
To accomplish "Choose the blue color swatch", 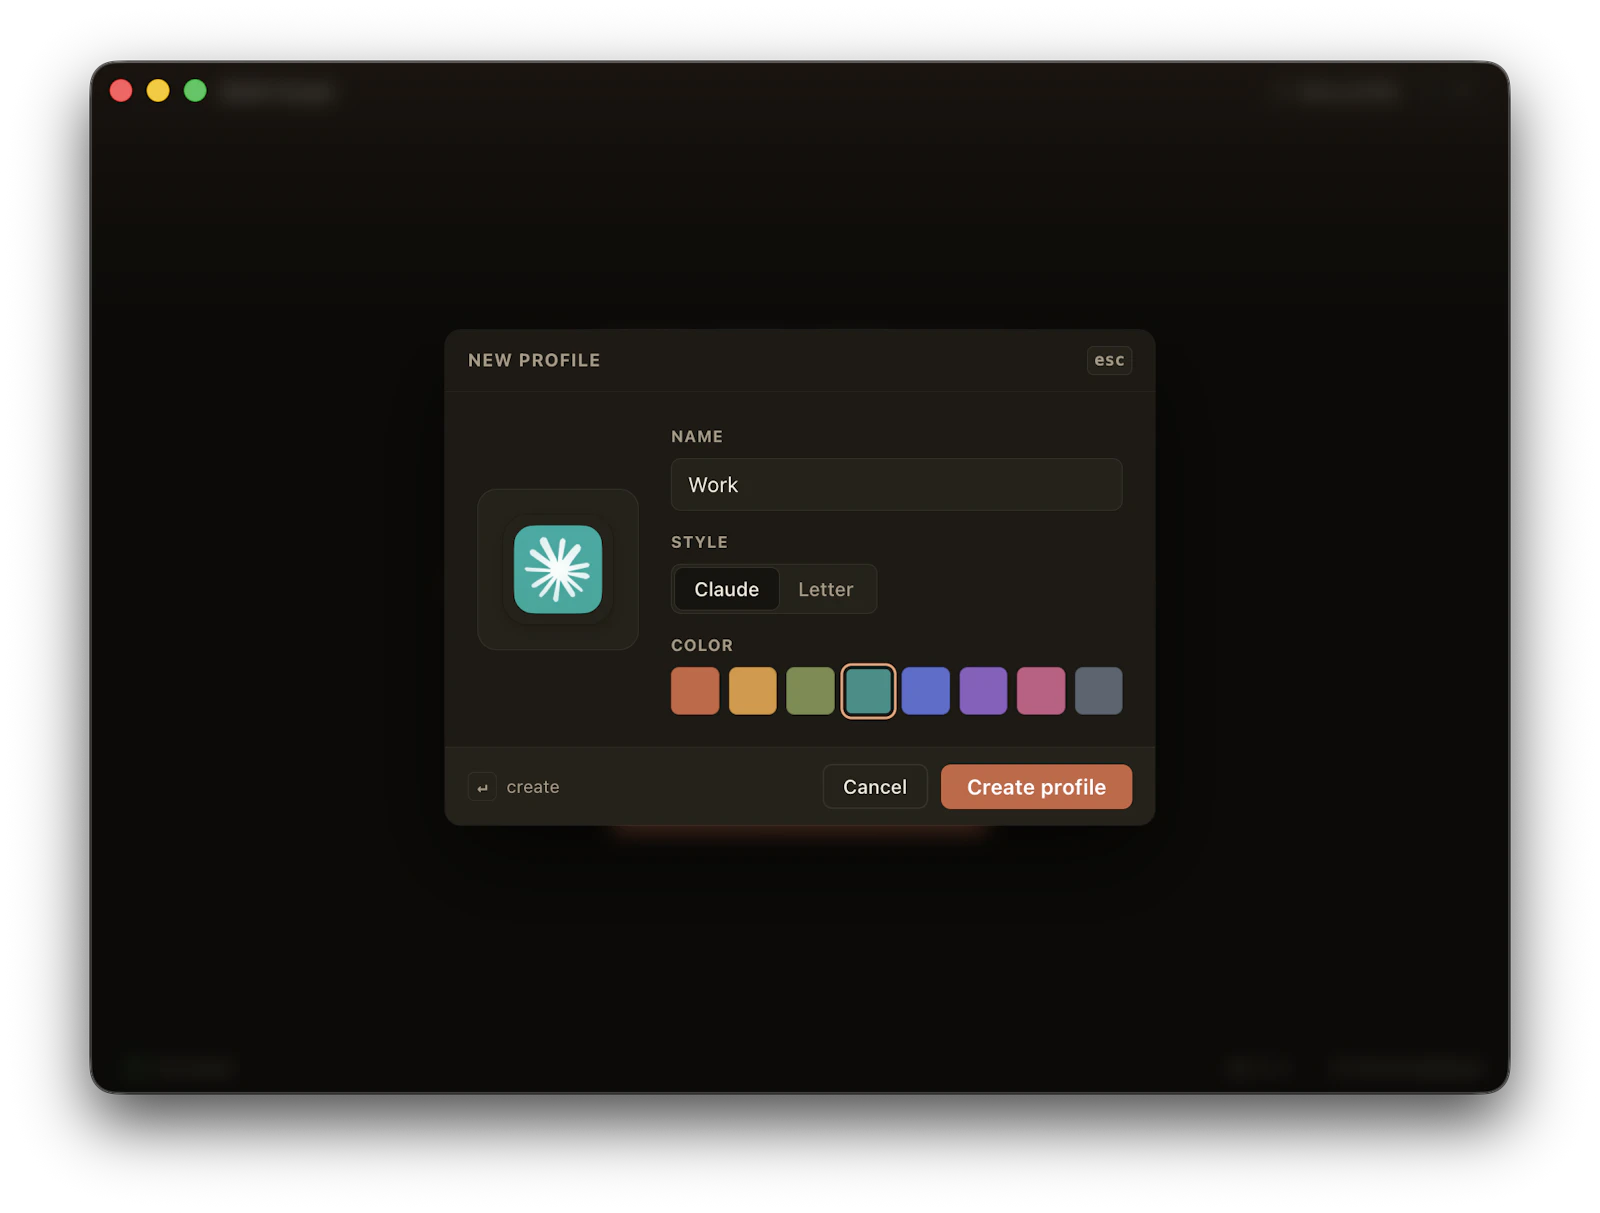I will pos(926,691).
